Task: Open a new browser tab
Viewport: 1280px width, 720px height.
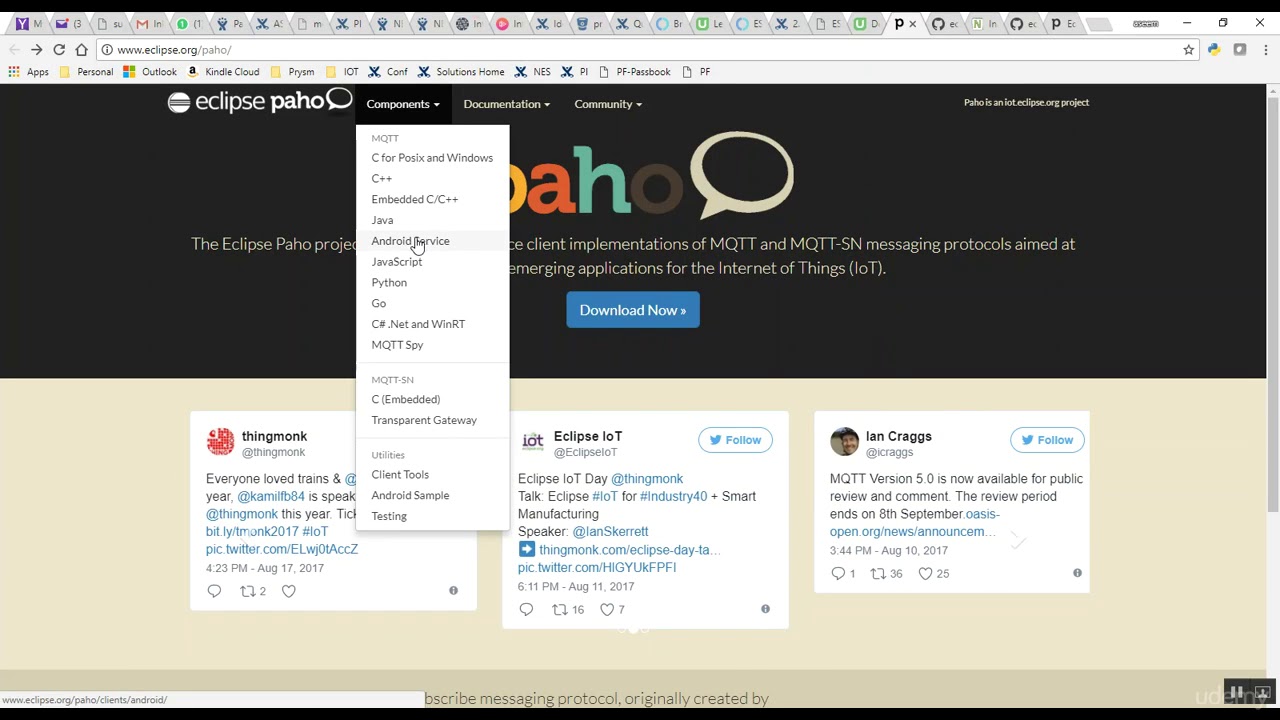Action: click(x=1098, y=24)
